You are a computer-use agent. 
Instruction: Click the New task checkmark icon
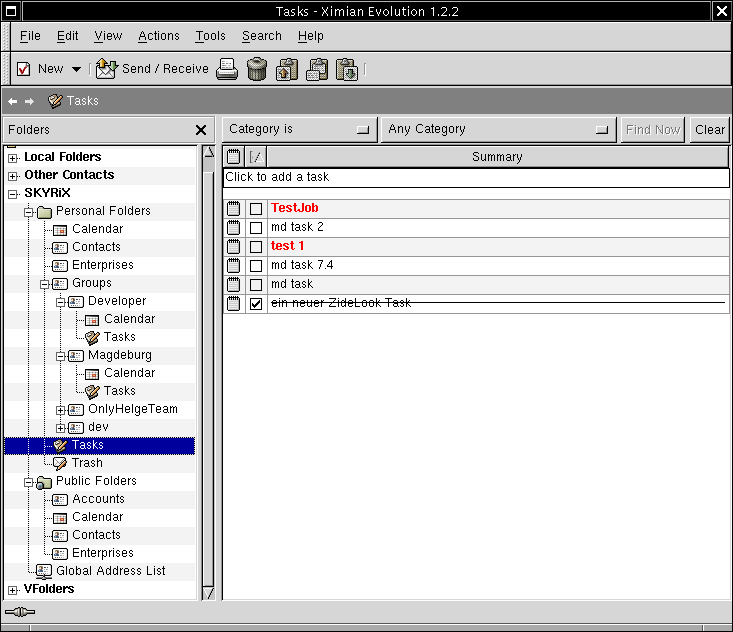click(x=23, y=69)
